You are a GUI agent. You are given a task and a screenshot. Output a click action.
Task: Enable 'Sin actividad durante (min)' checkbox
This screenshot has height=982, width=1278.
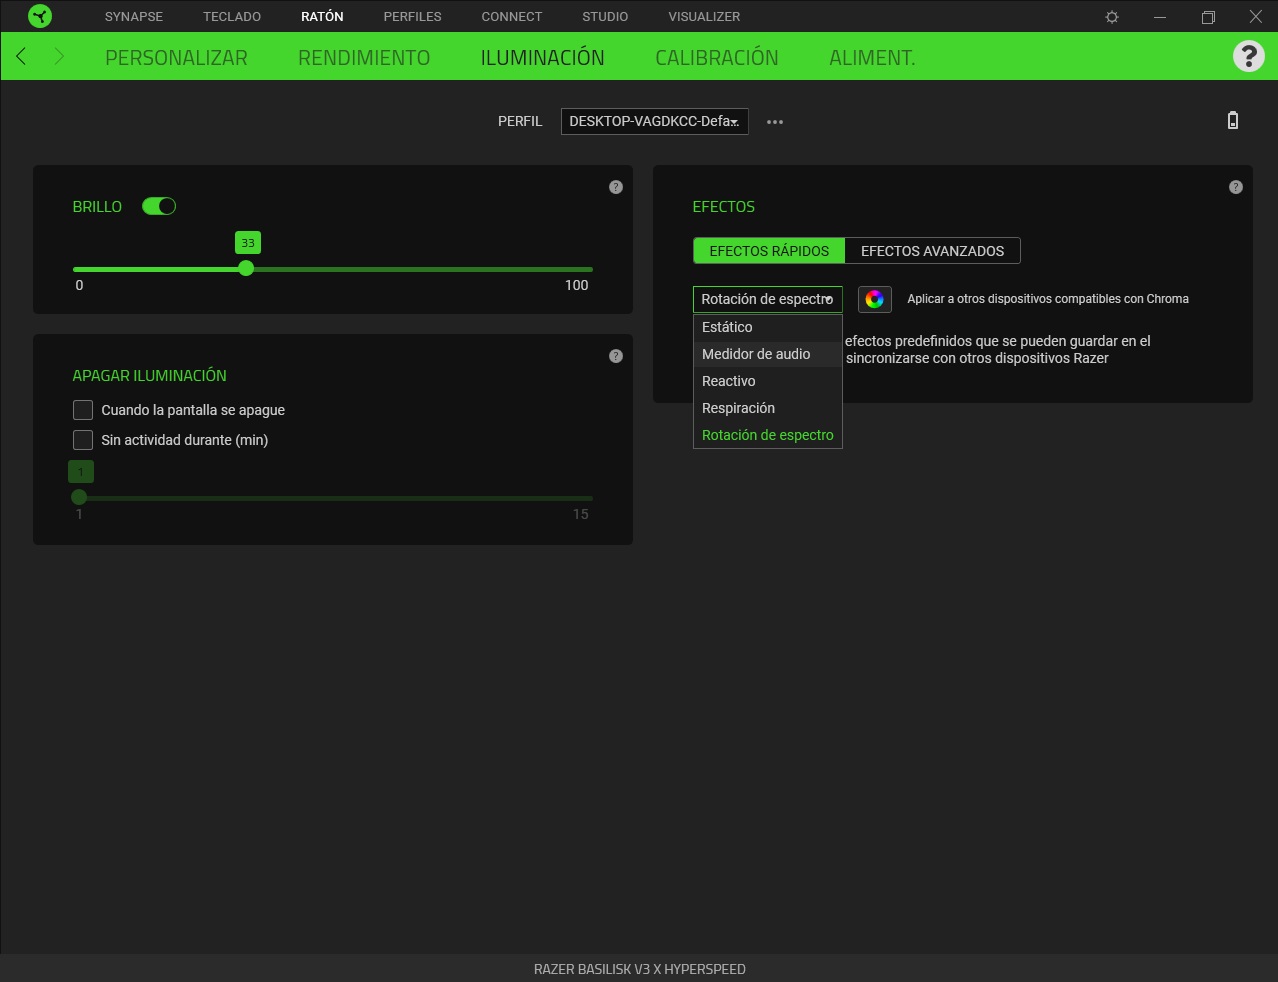point(83,440)
